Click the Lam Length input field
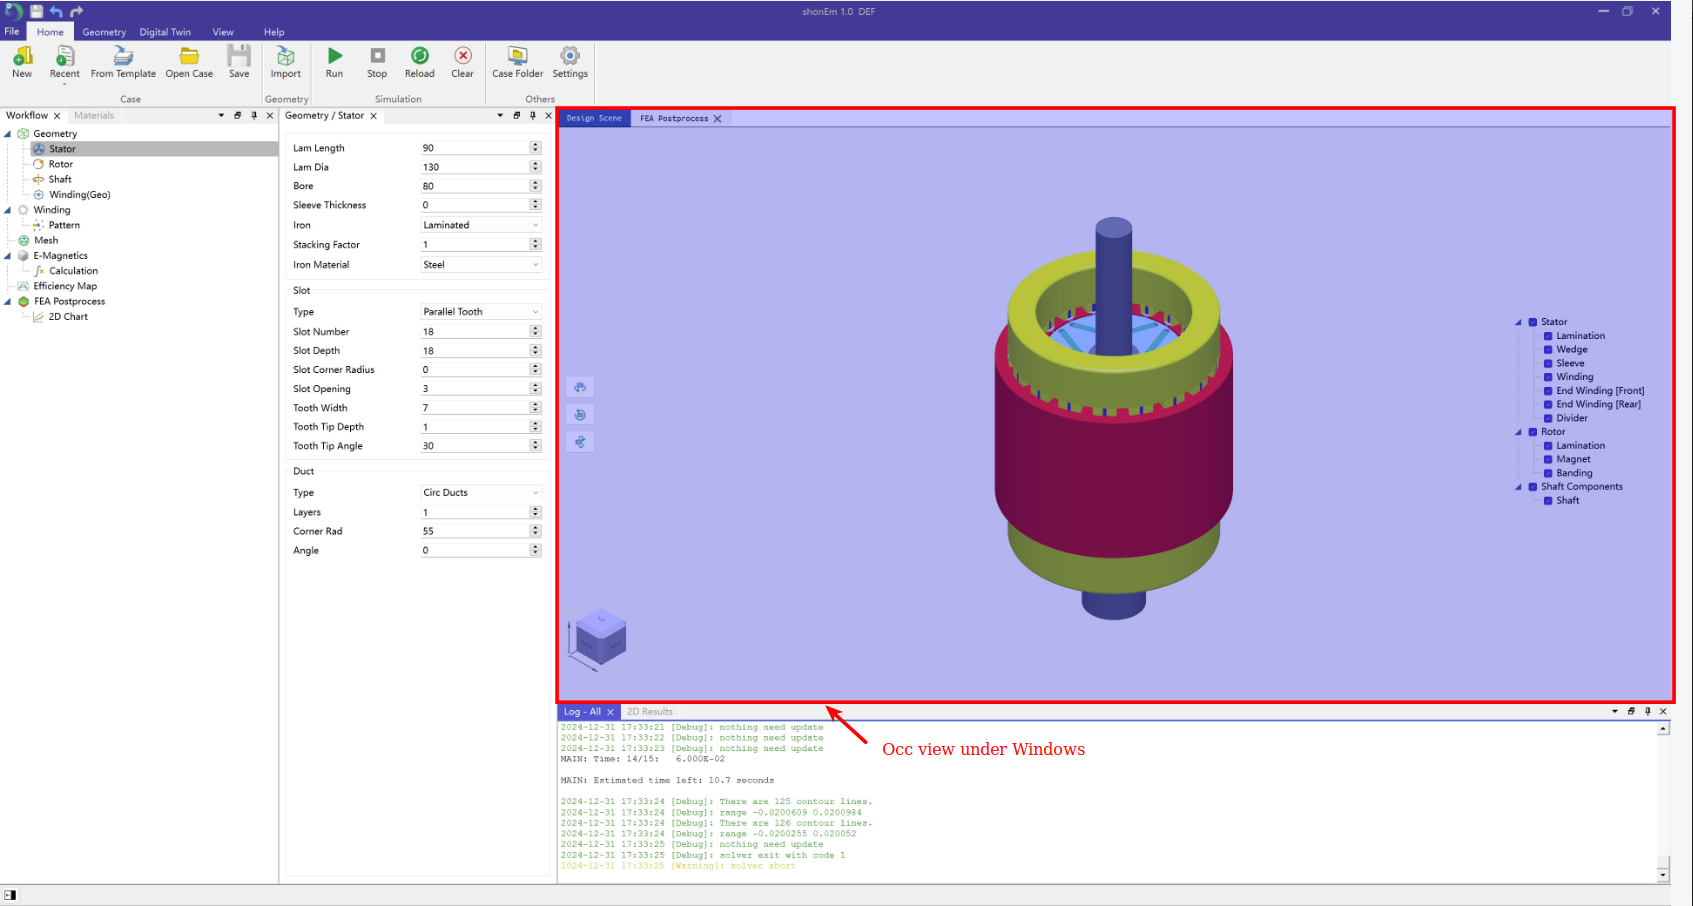This screenshot has width=1693, height=906. click(474, 148)
